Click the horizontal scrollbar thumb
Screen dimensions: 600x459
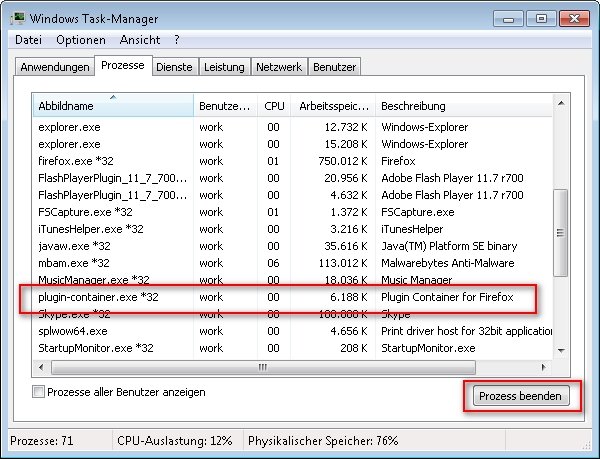(x=263, y=367)
